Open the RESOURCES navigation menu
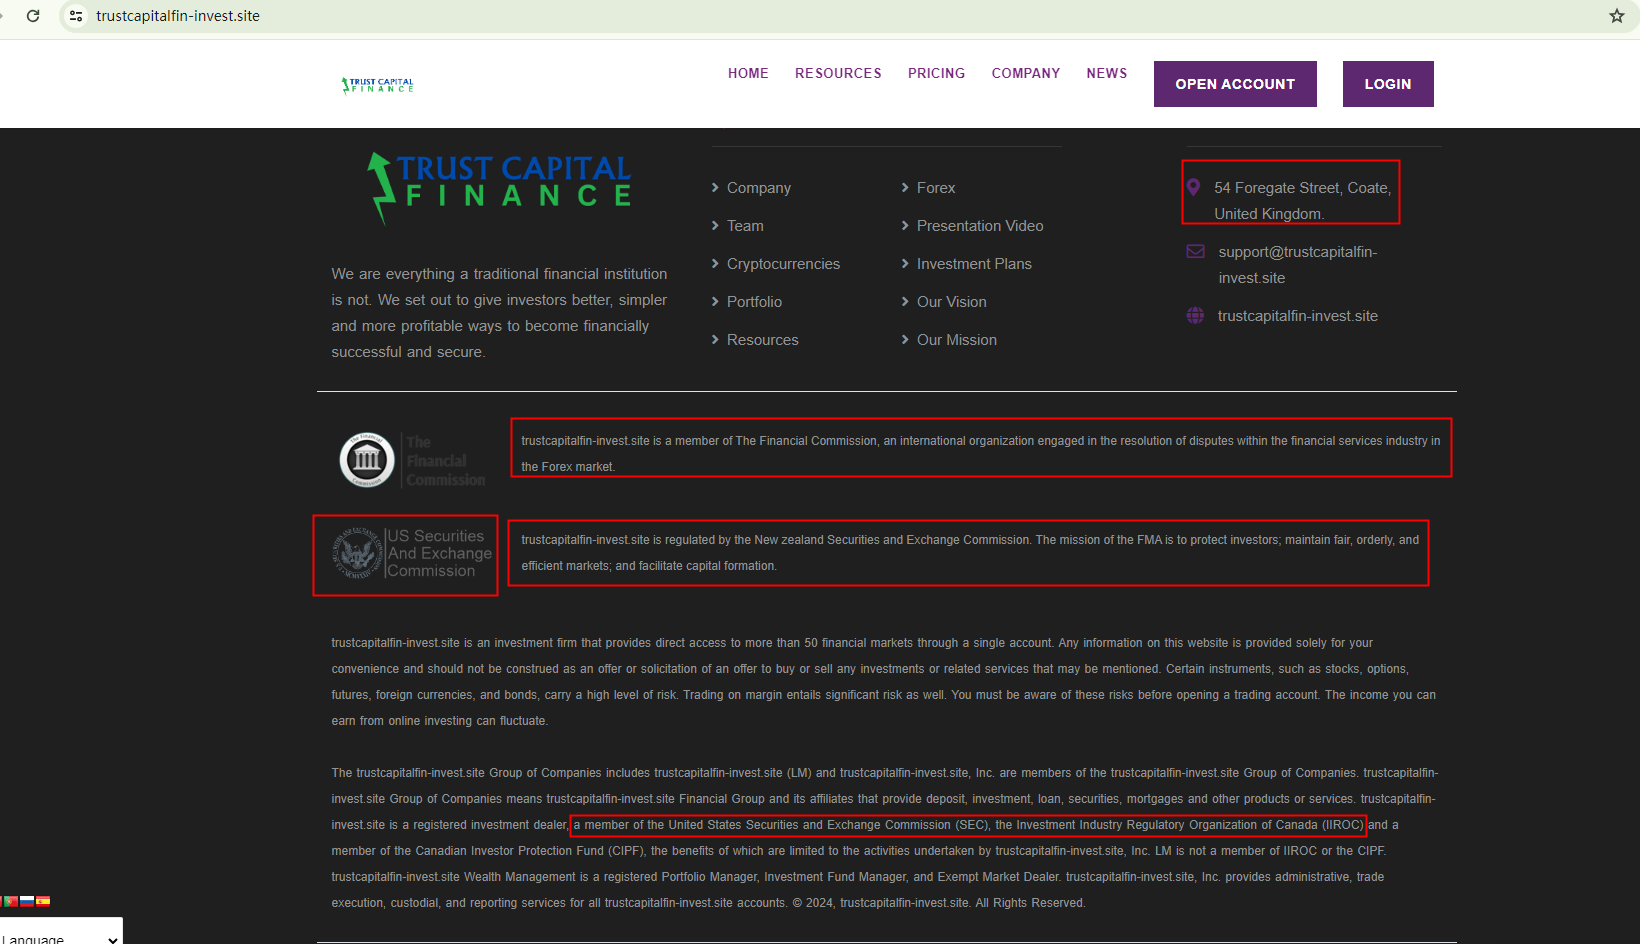This screenshot has height=944, width=1640. [838, 73]
